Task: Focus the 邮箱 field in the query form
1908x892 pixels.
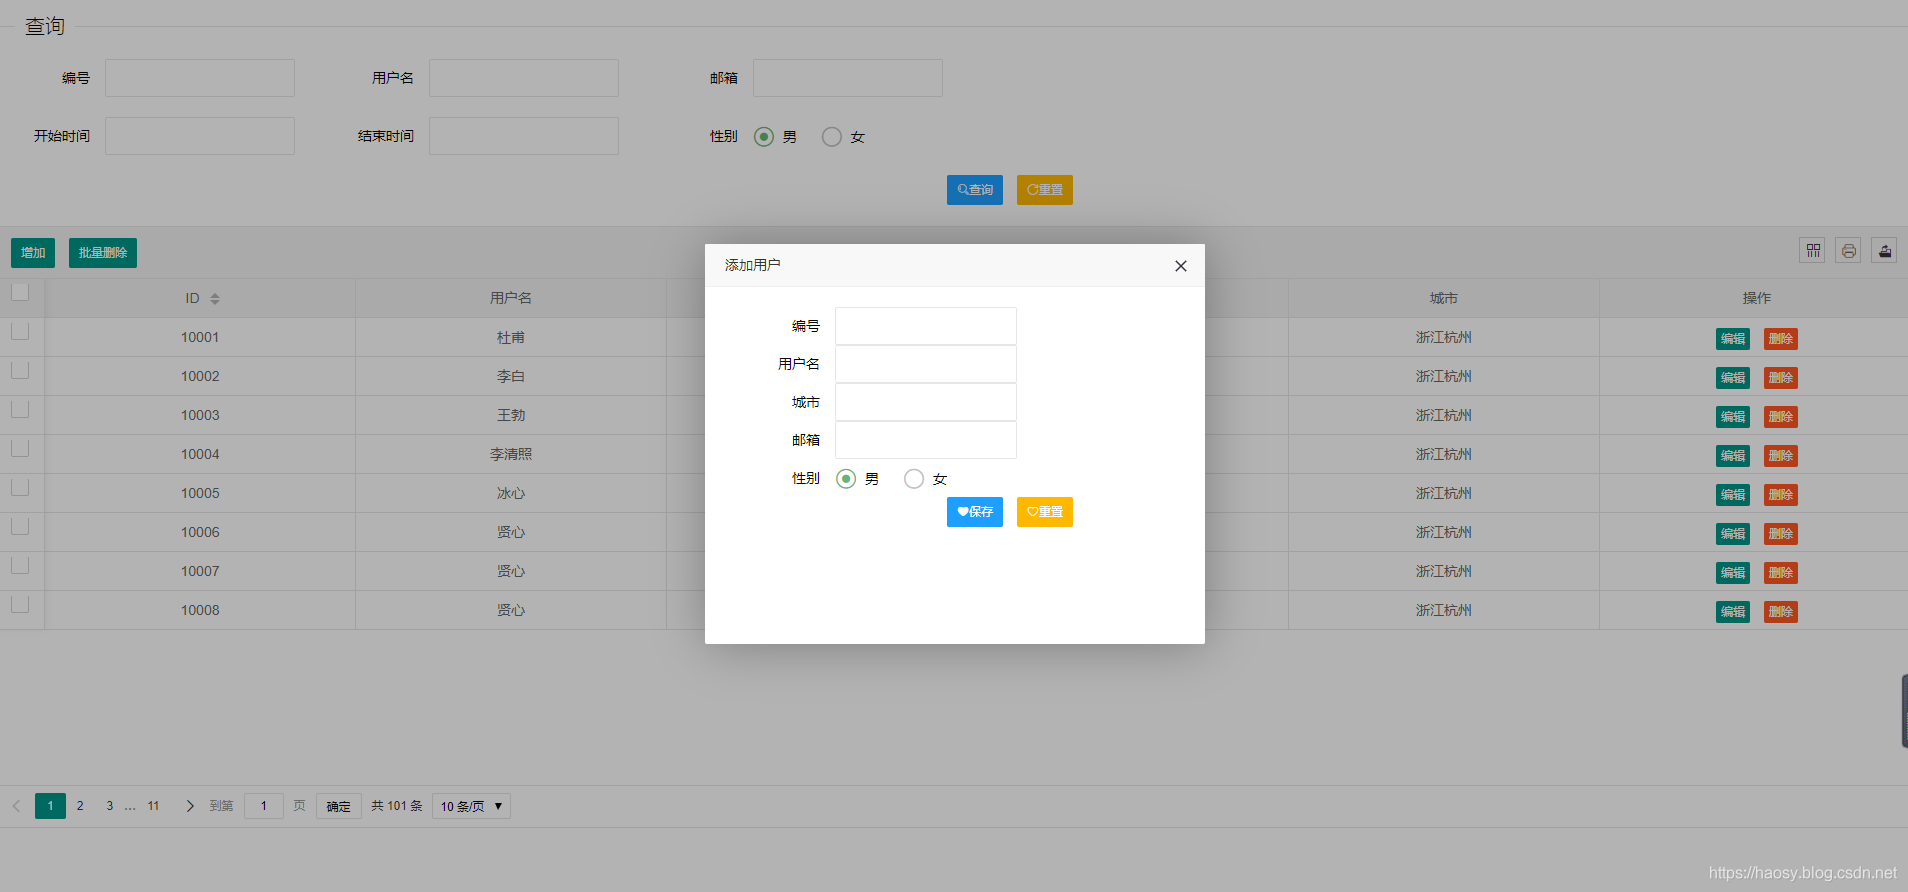Action: click(x=848, y=78)
